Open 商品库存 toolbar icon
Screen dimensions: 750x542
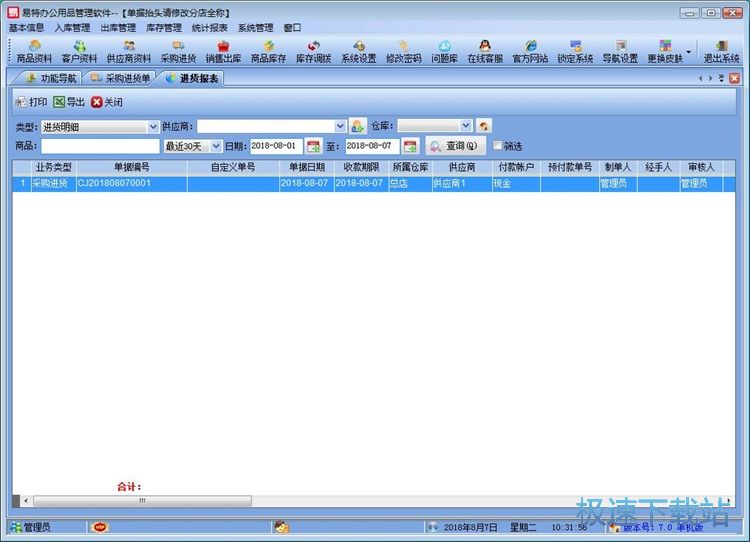point(268,52)
